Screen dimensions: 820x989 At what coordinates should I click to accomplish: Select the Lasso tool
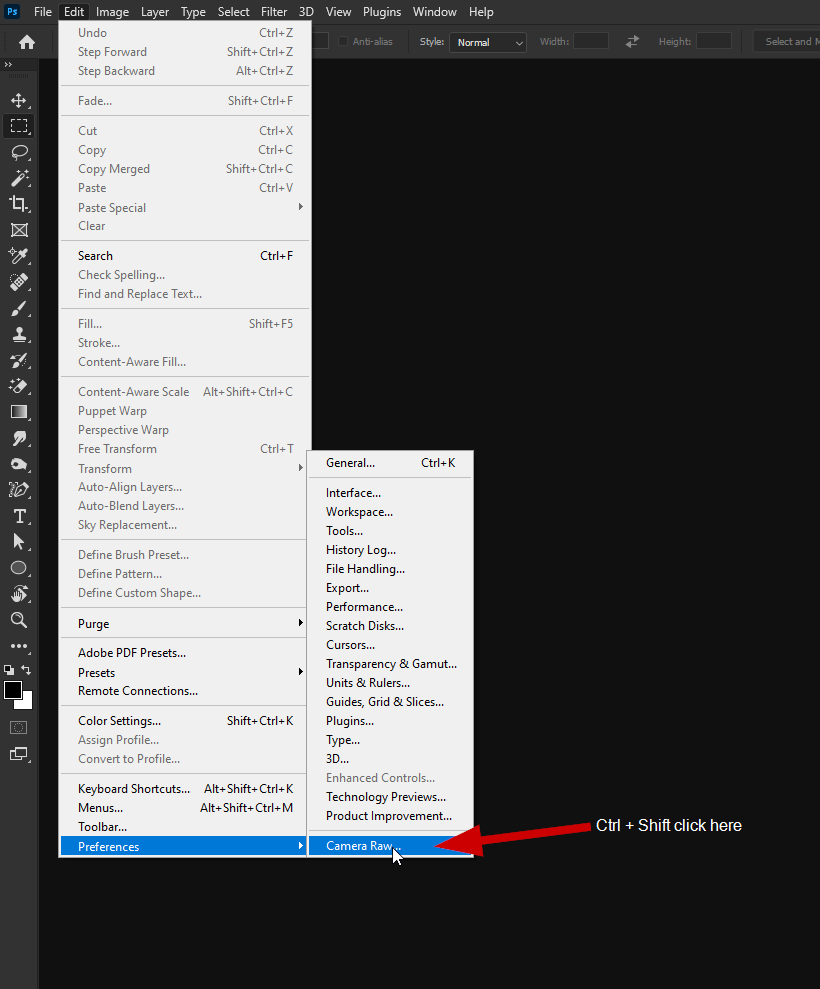pos(19,152)
